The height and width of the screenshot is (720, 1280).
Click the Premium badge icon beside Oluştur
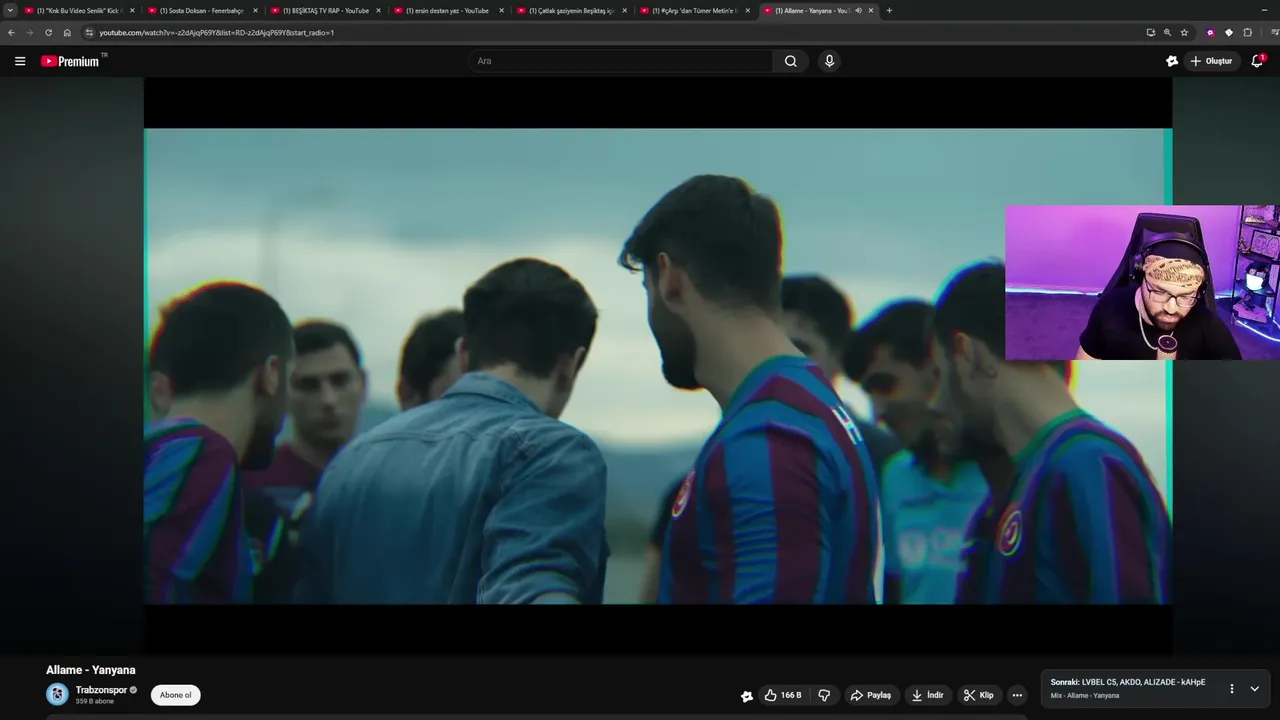[x=1172, y=61]
